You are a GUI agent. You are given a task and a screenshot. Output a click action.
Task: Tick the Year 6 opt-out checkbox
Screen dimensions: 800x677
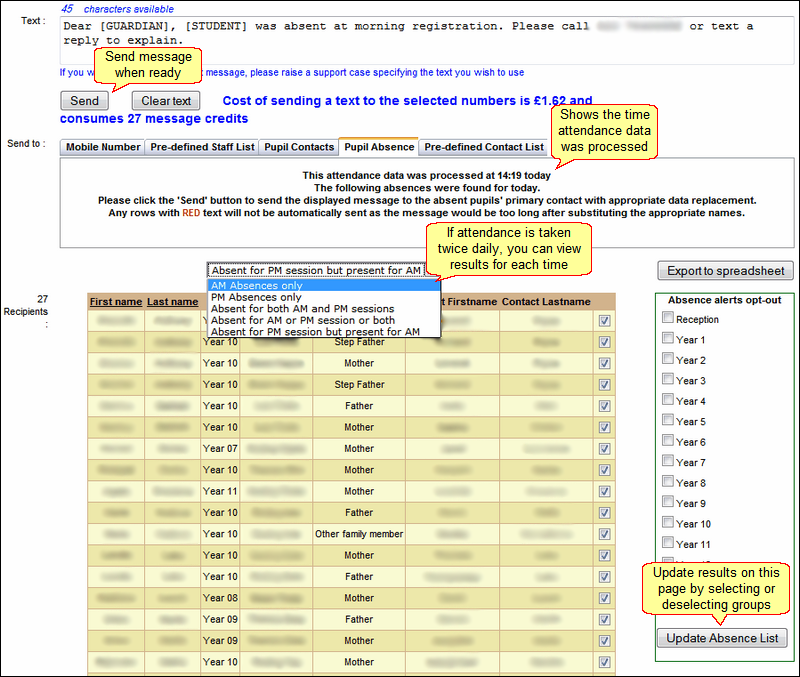coord(668,440)
